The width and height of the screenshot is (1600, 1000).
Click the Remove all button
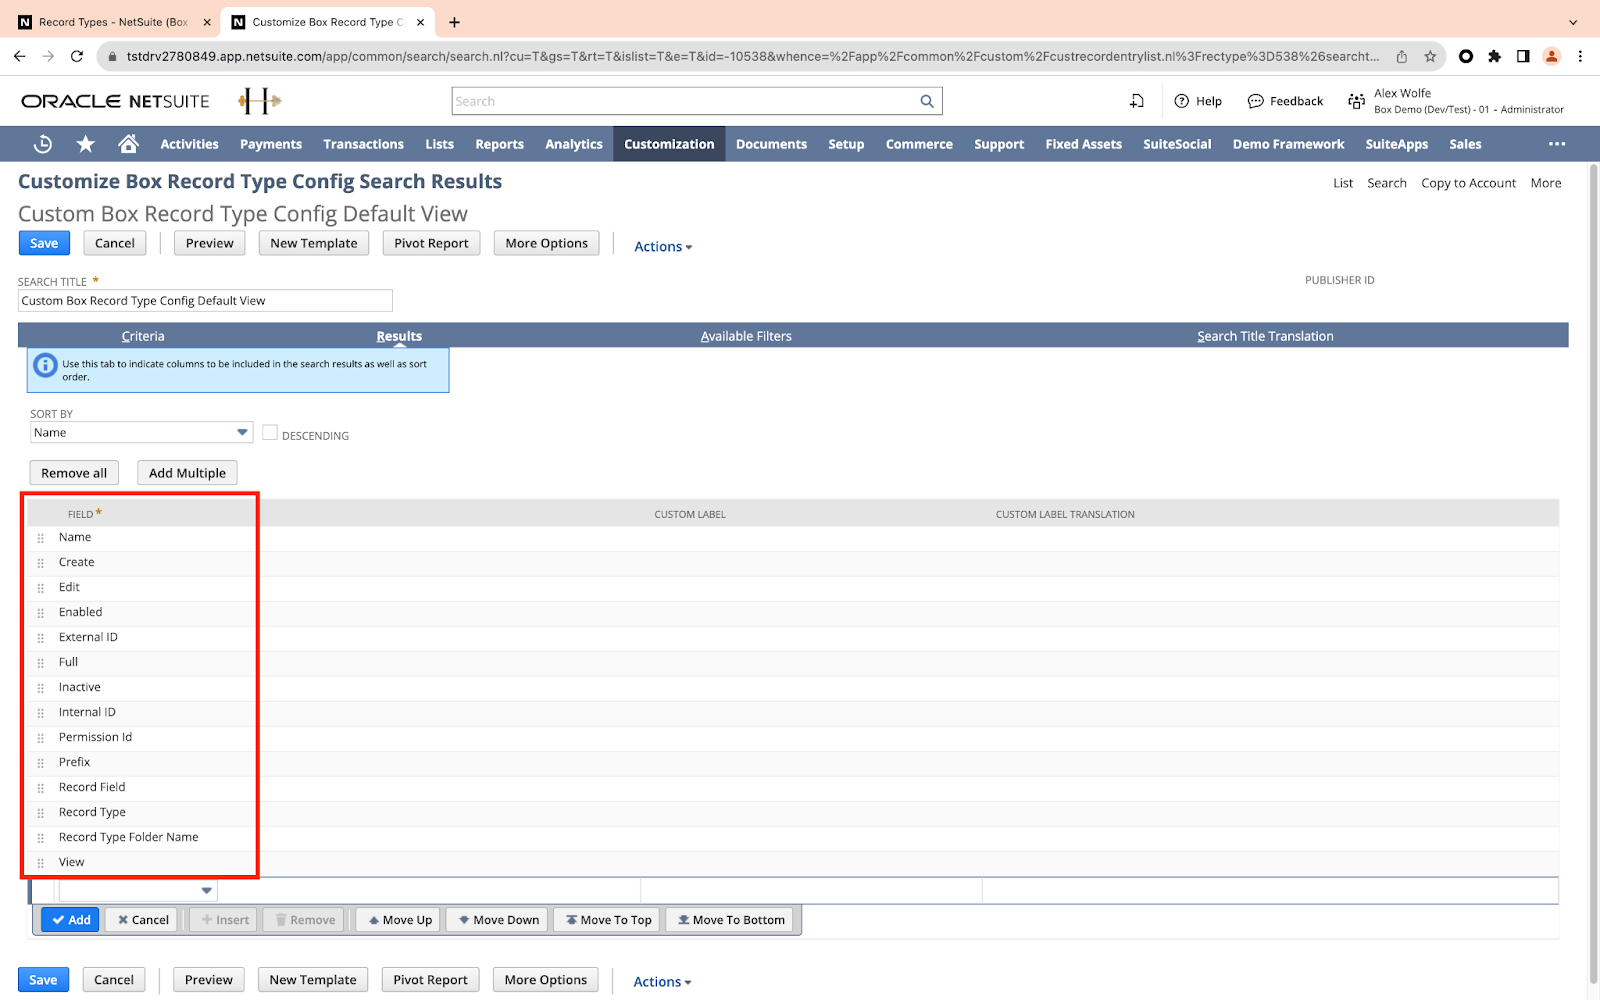74,473
